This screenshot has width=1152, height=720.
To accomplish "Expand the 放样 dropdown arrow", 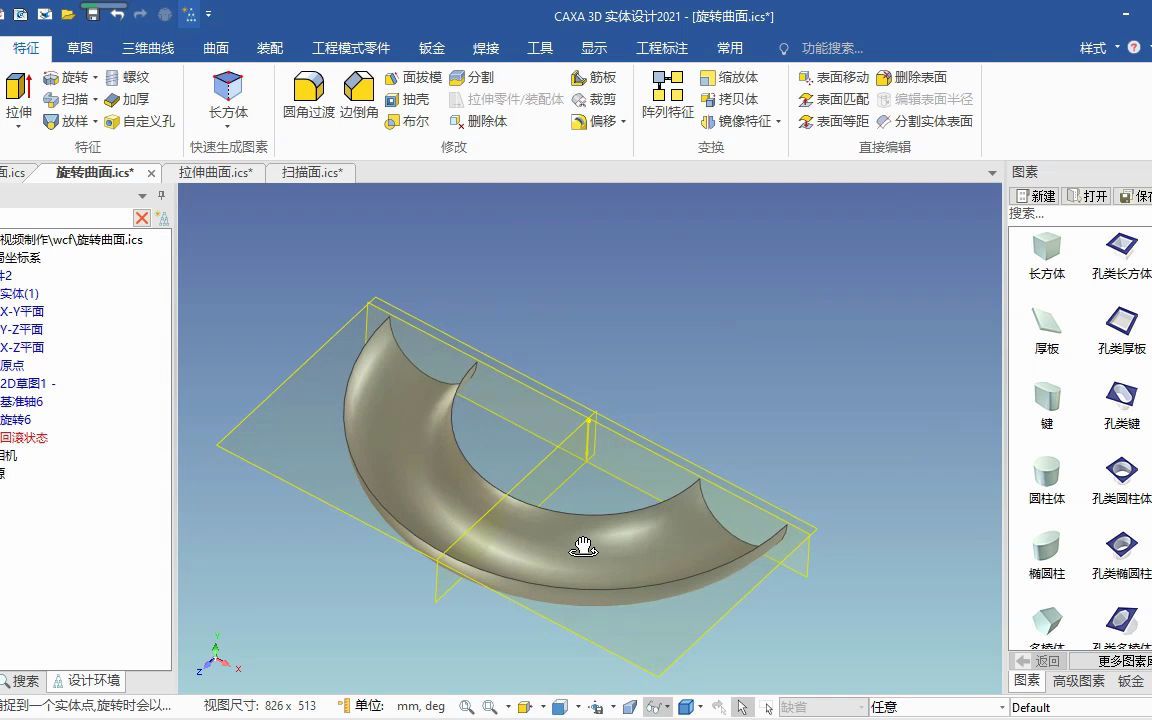I will [x=96, y=121].
